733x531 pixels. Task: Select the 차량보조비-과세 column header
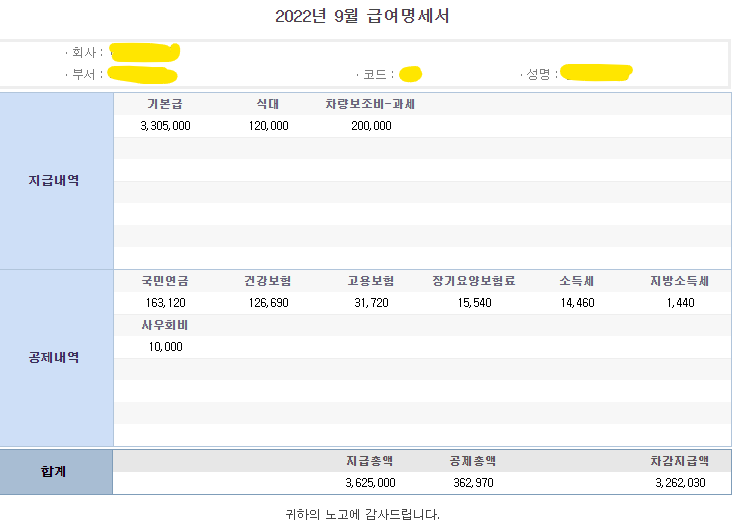click(370, 104)
